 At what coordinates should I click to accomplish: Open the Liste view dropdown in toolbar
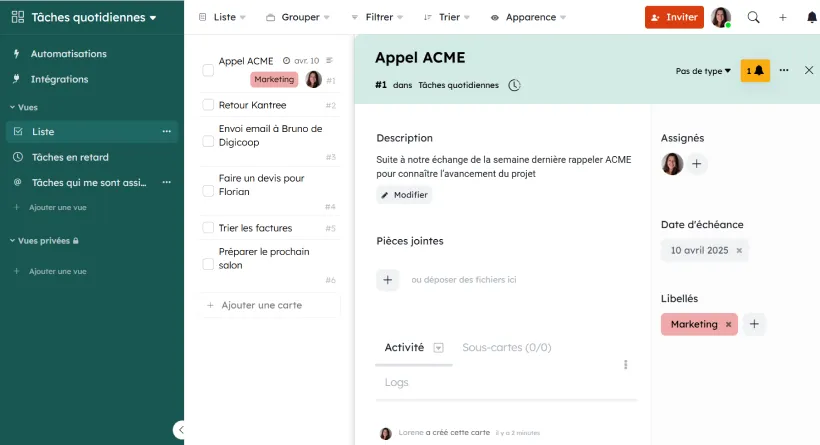(x=222, y=17)
